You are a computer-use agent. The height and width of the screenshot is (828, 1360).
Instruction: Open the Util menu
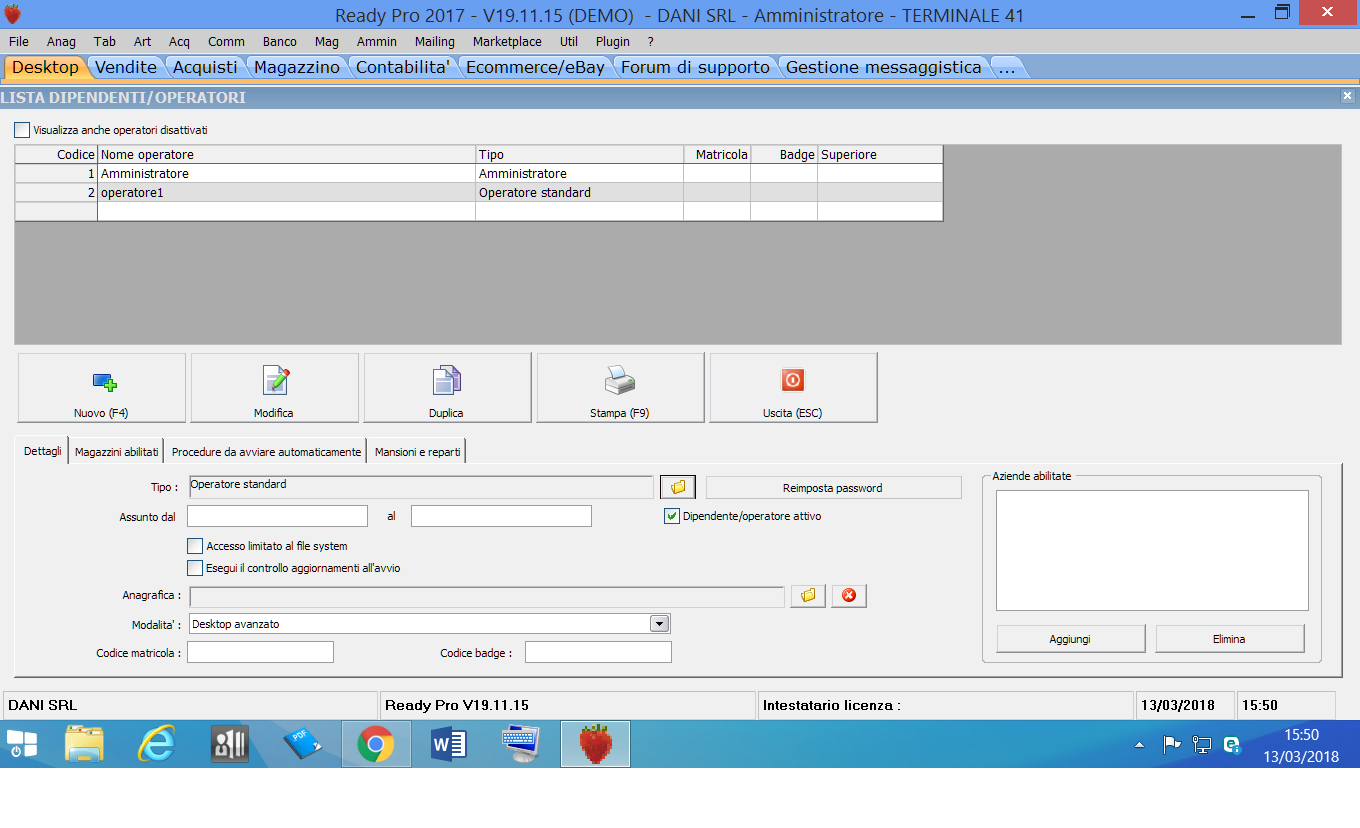(x=569, y=42)
